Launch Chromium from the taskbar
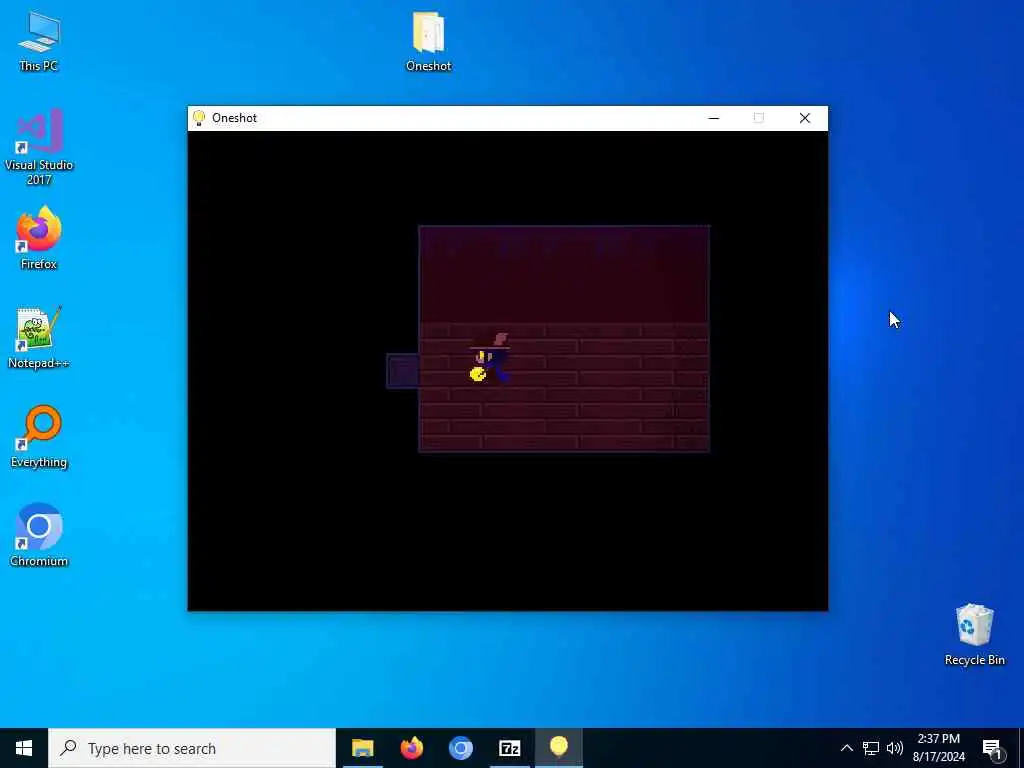 click(460, 748)
